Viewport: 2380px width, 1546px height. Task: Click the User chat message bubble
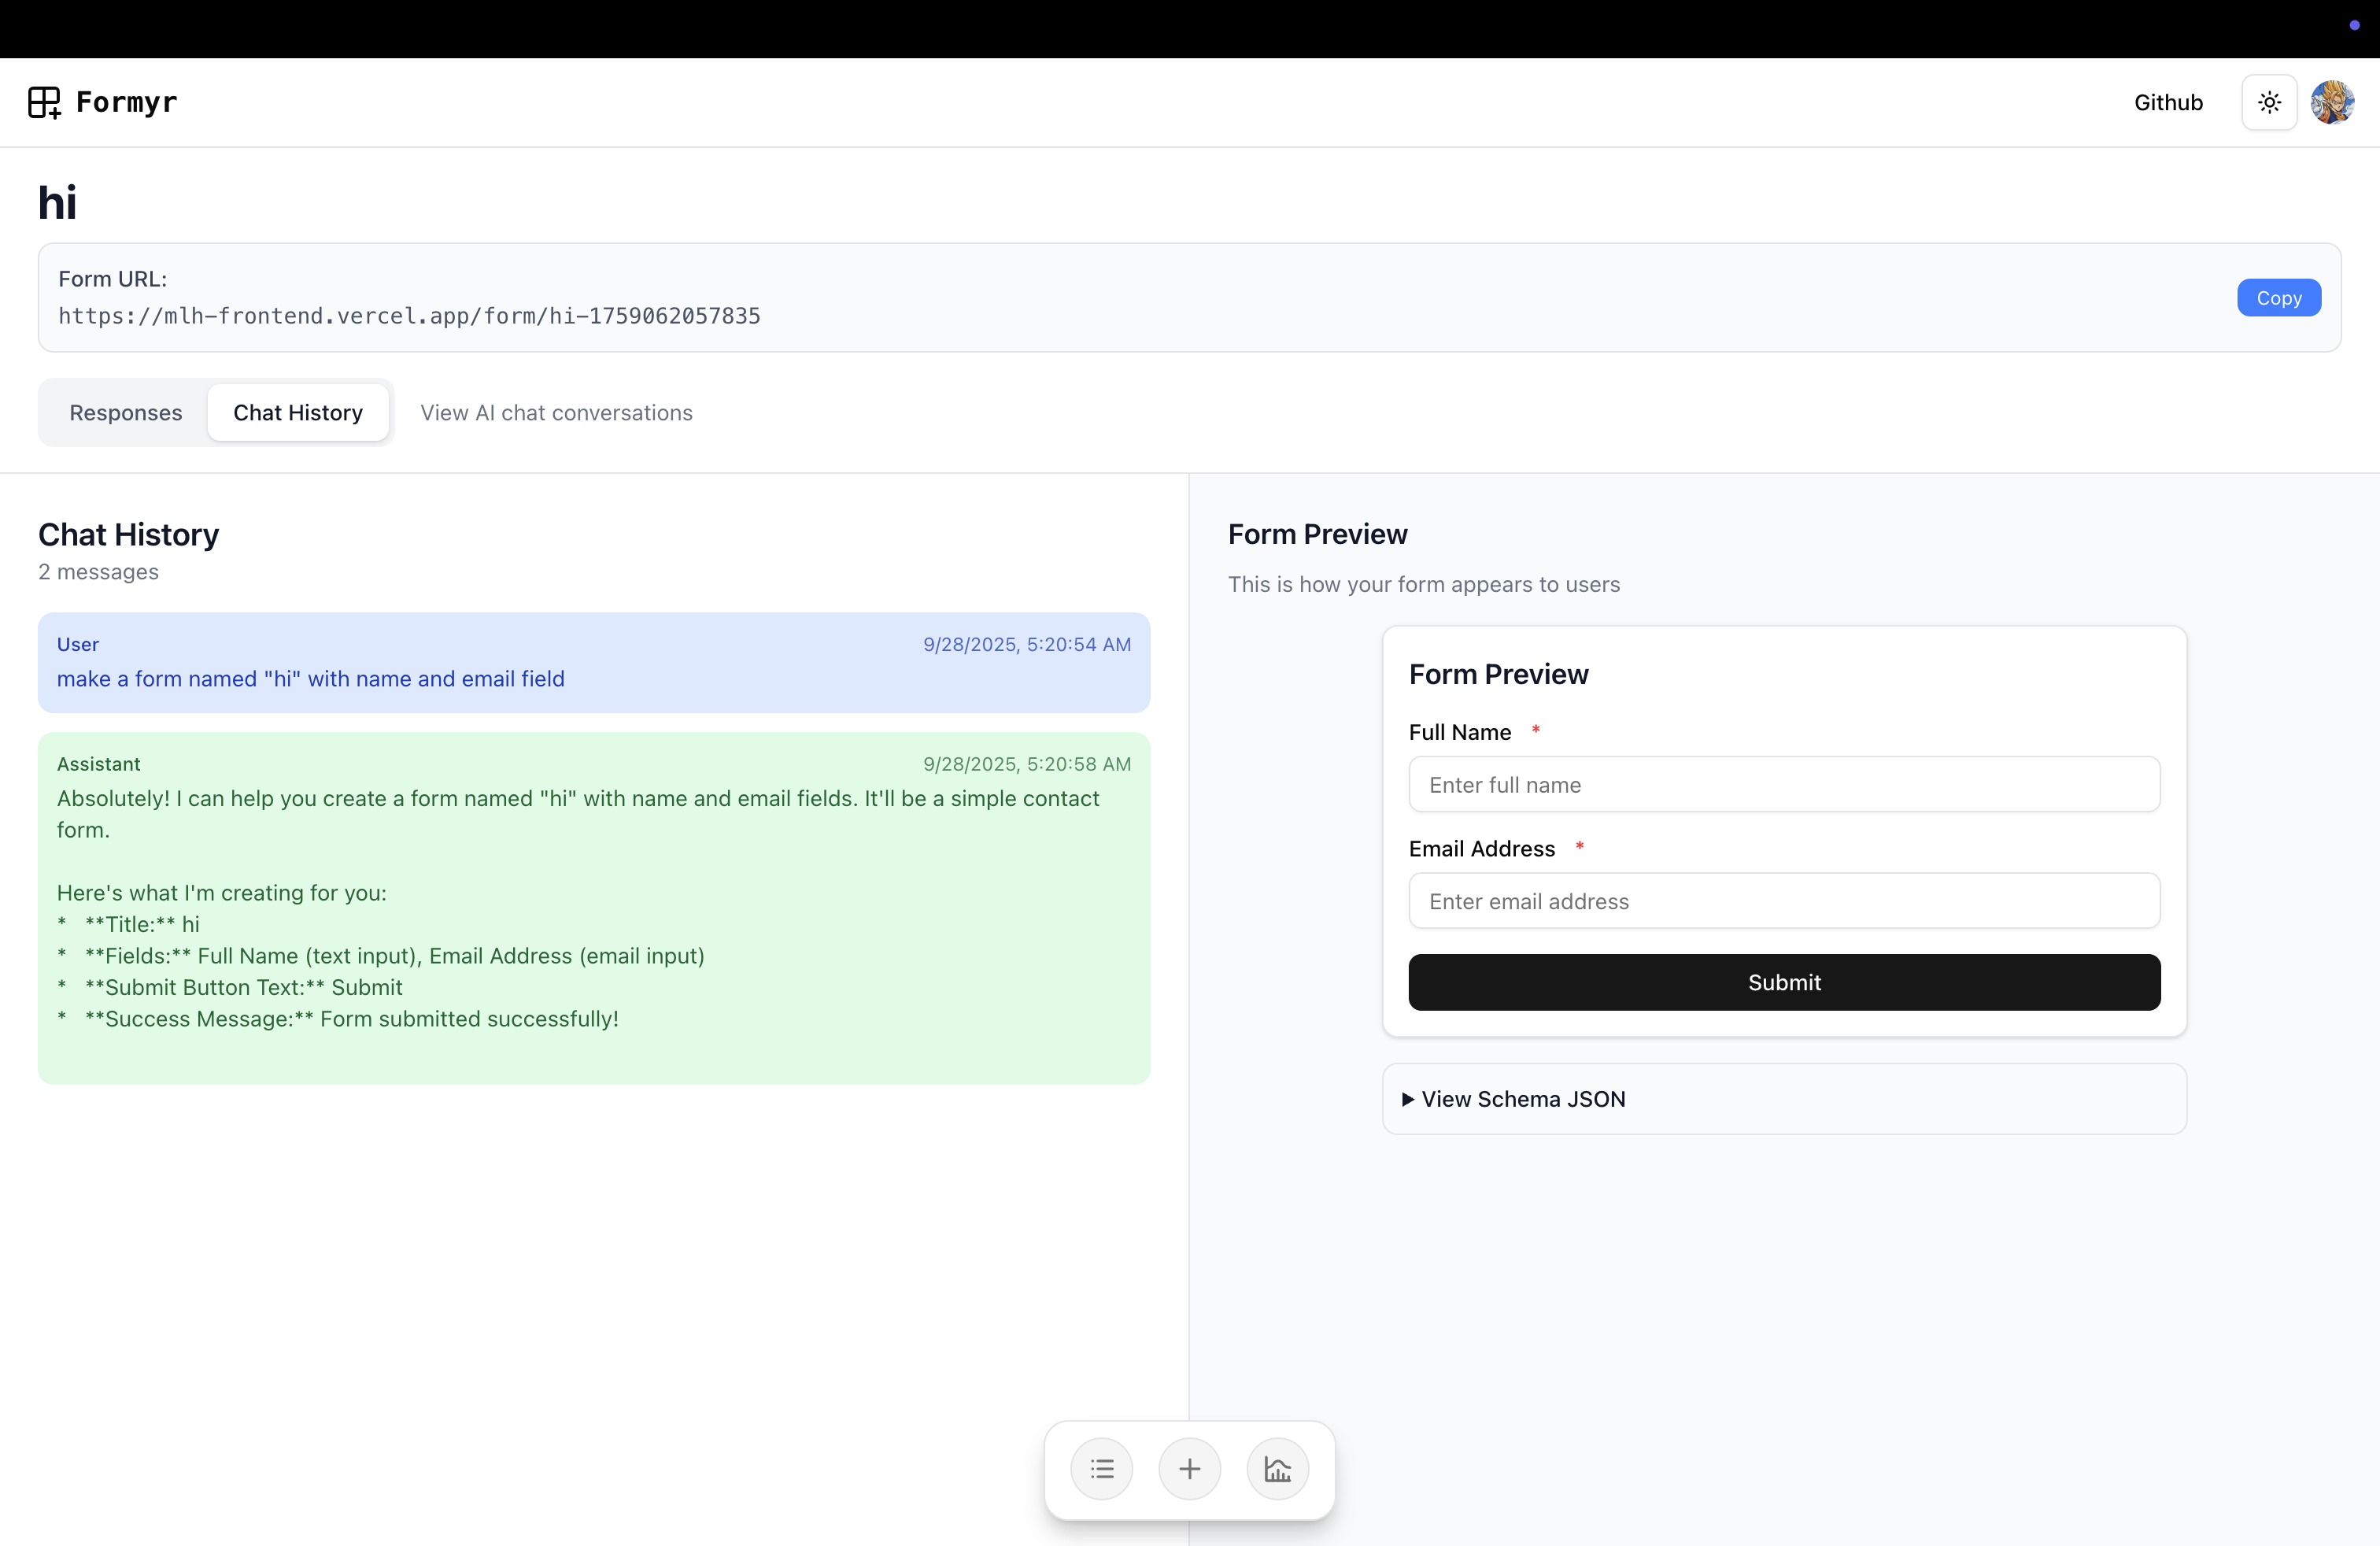pyautogui.click(x=594, y=663)
